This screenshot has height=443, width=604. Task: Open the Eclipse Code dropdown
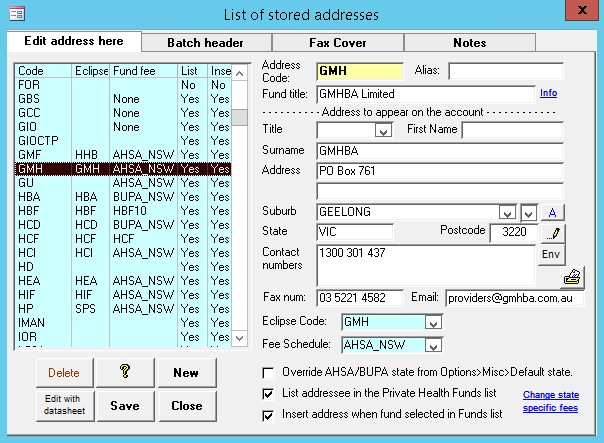(x=433, y=322)
